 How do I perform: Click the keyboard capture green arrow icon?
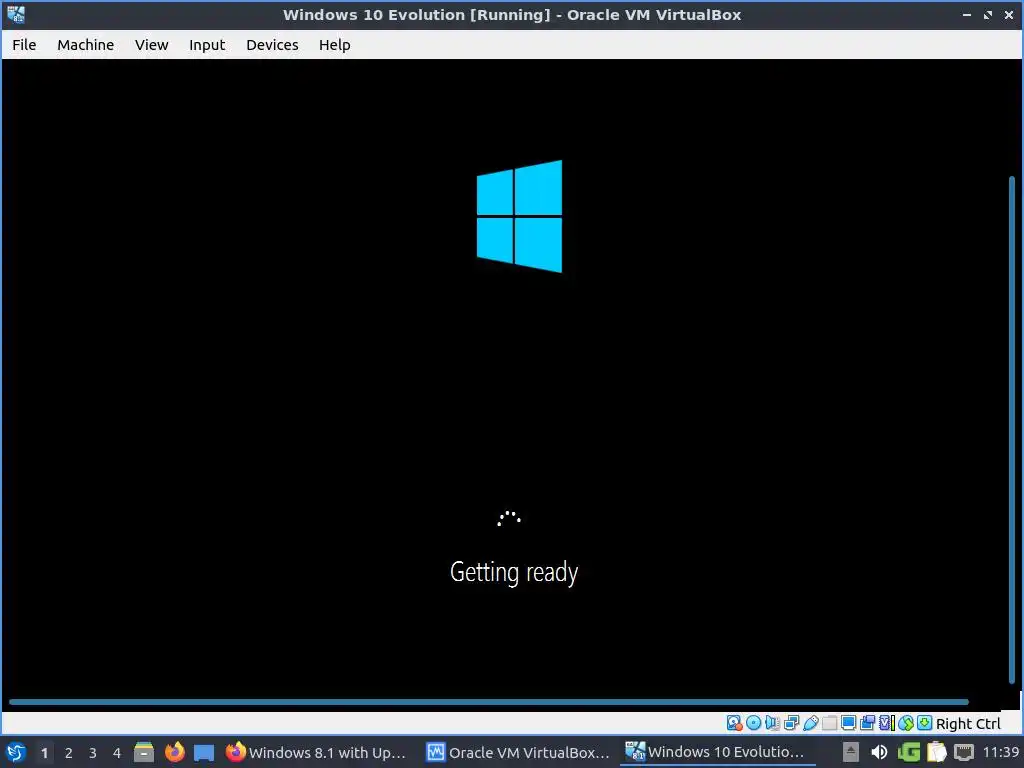pyautogui.click(x=925, y=723)
